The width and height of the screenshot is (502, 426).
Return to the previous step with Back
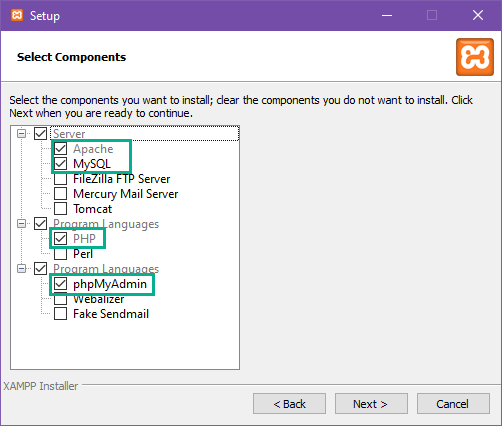click(x=289, y=404)
